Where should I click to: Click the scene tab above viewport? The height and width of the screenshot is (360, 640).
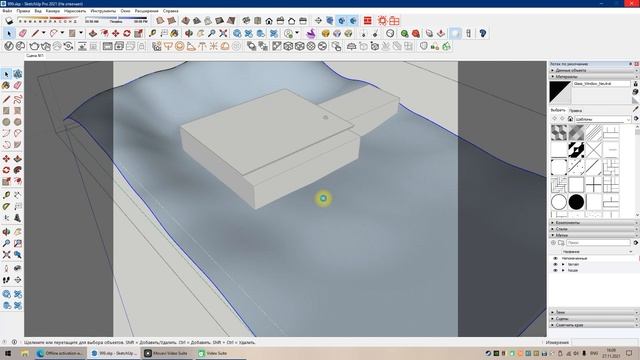[35, 56]
